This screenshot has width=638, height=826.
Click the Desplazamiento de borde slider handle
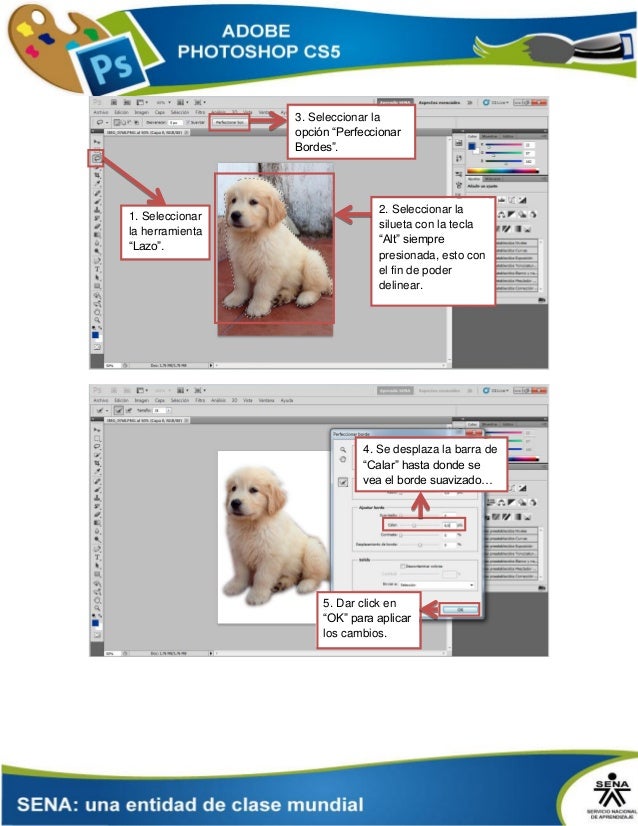pyautogui.click(x=420, y=545)
